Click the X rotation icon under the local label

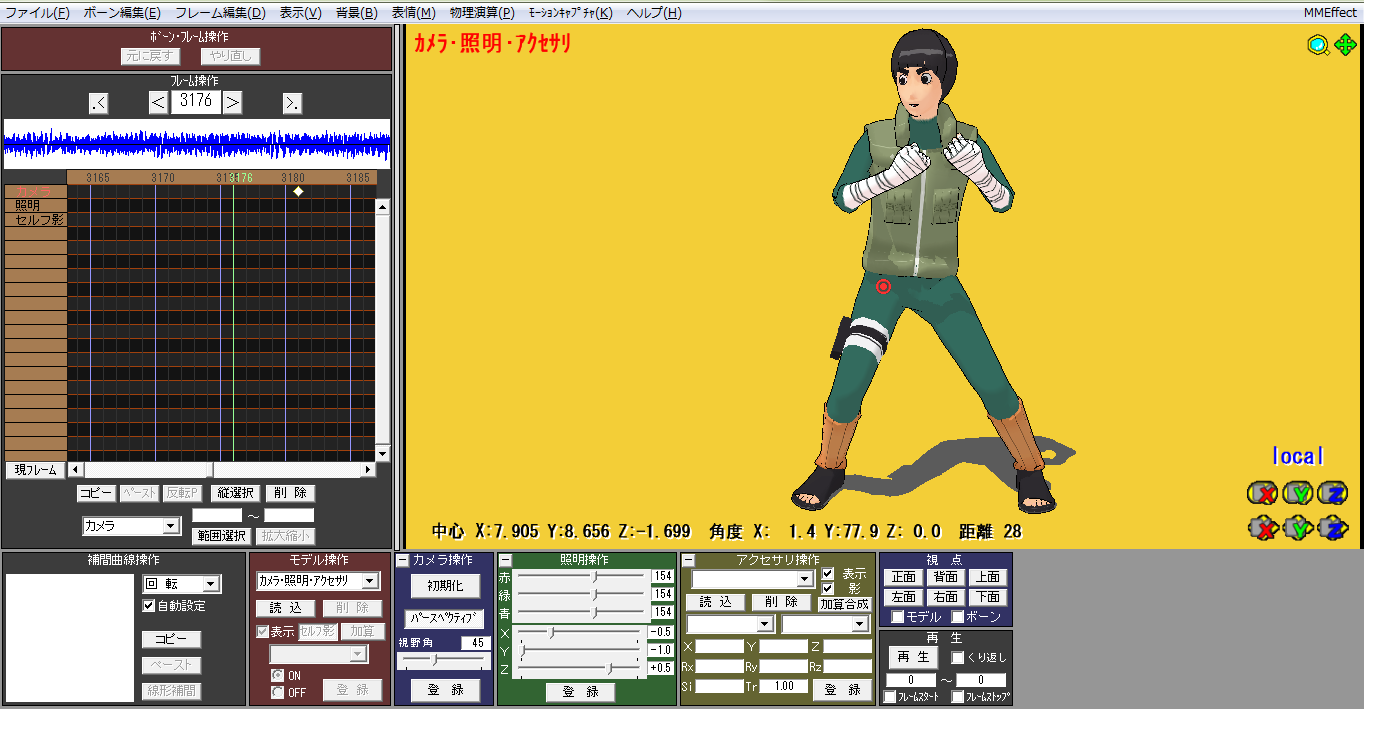pyautogui.click(x=1262, y=493)
